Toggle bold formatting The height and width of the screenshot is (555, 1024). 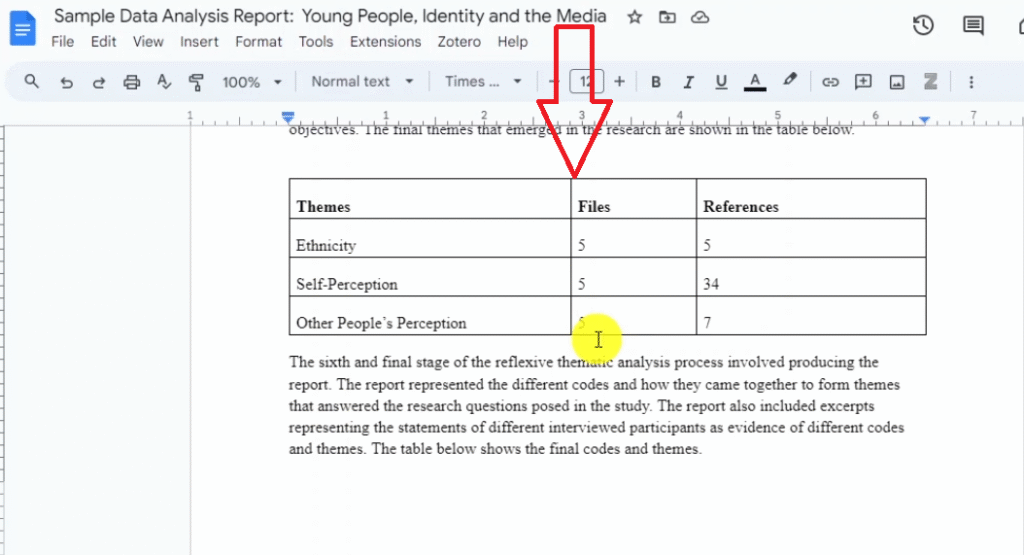pyautogui.click(x=656, y=82)
